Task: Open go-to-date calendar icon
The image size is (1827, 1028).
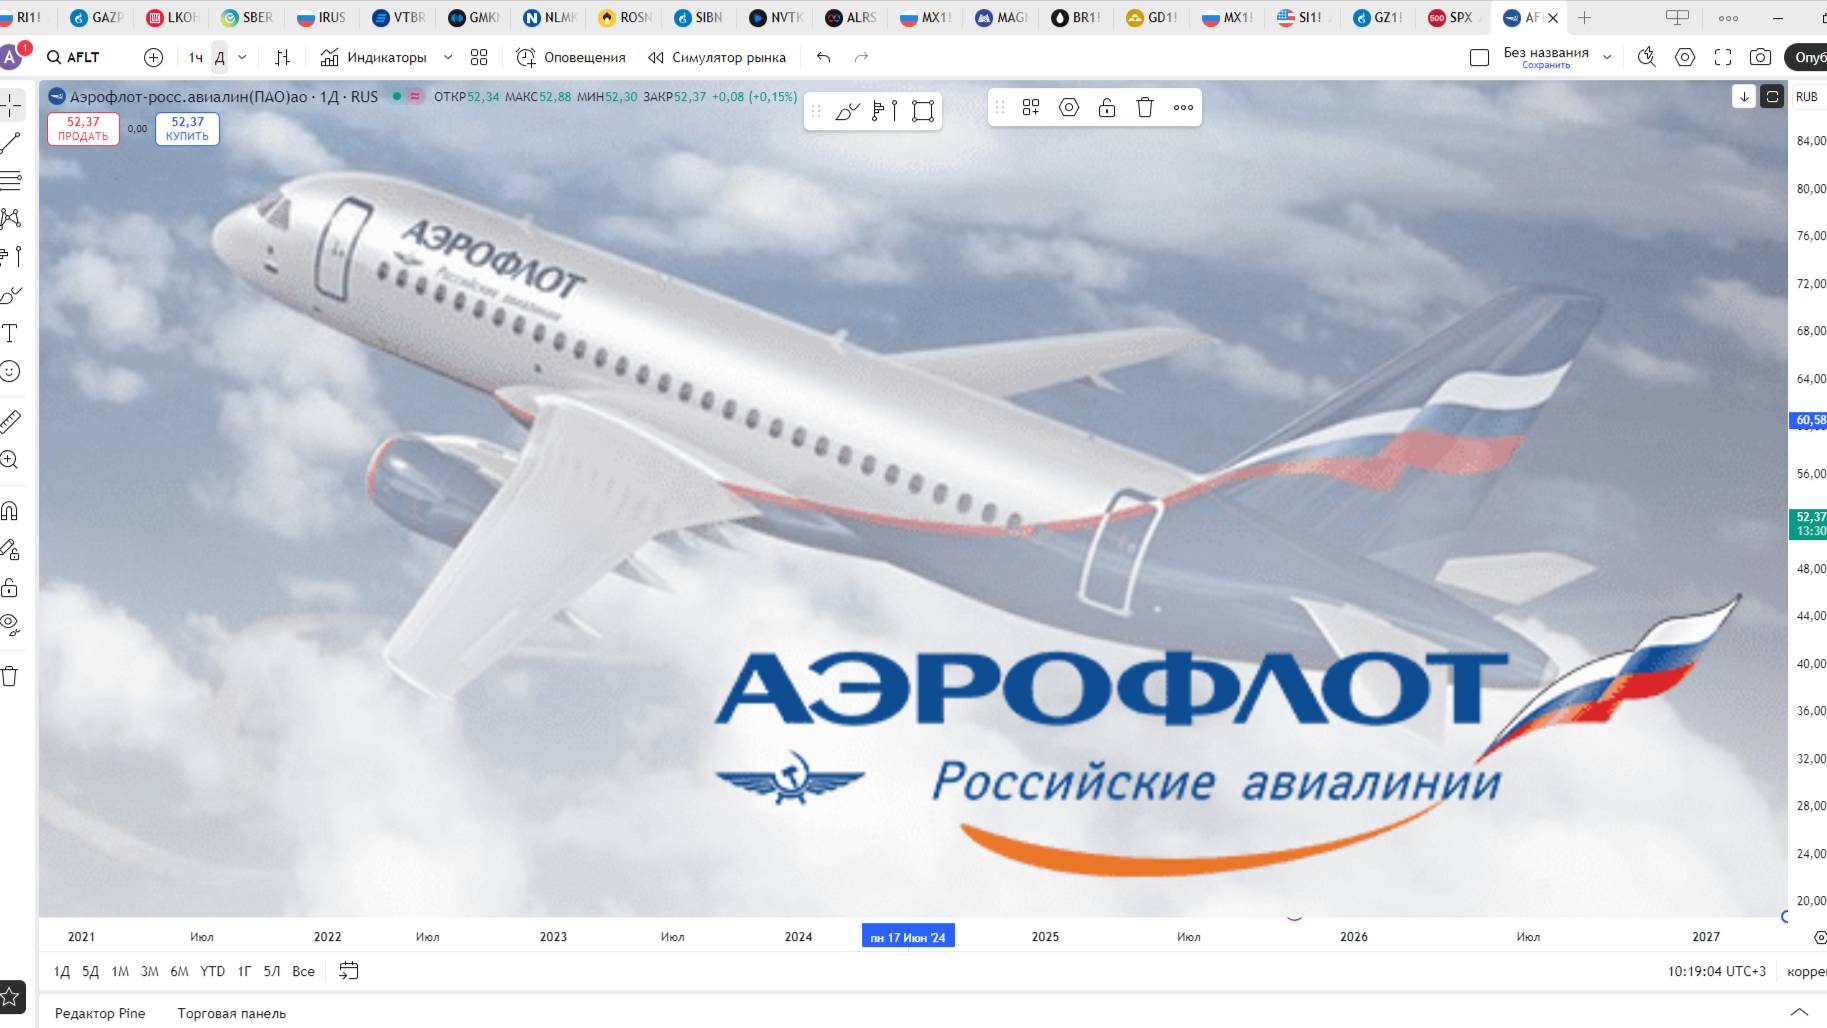Action: point(349,971)
